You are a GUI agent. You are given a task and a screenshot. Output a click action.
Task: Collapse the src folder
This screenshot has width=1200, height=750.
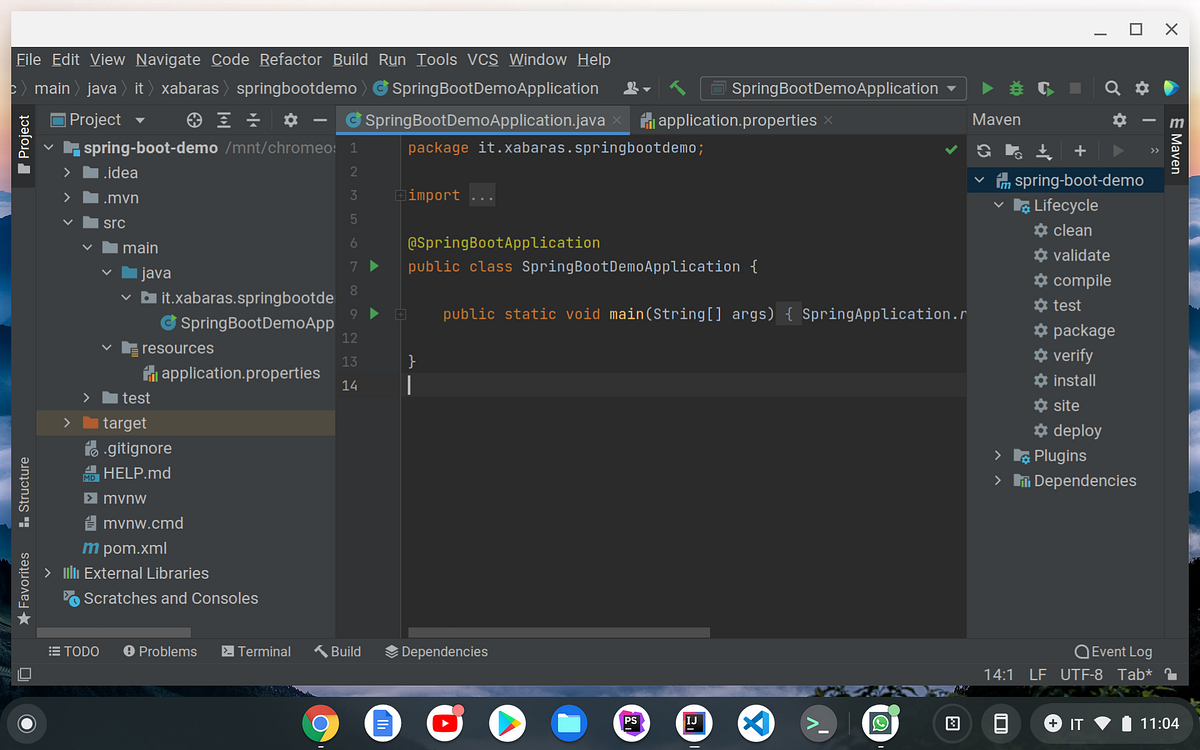tap(67, 223)
